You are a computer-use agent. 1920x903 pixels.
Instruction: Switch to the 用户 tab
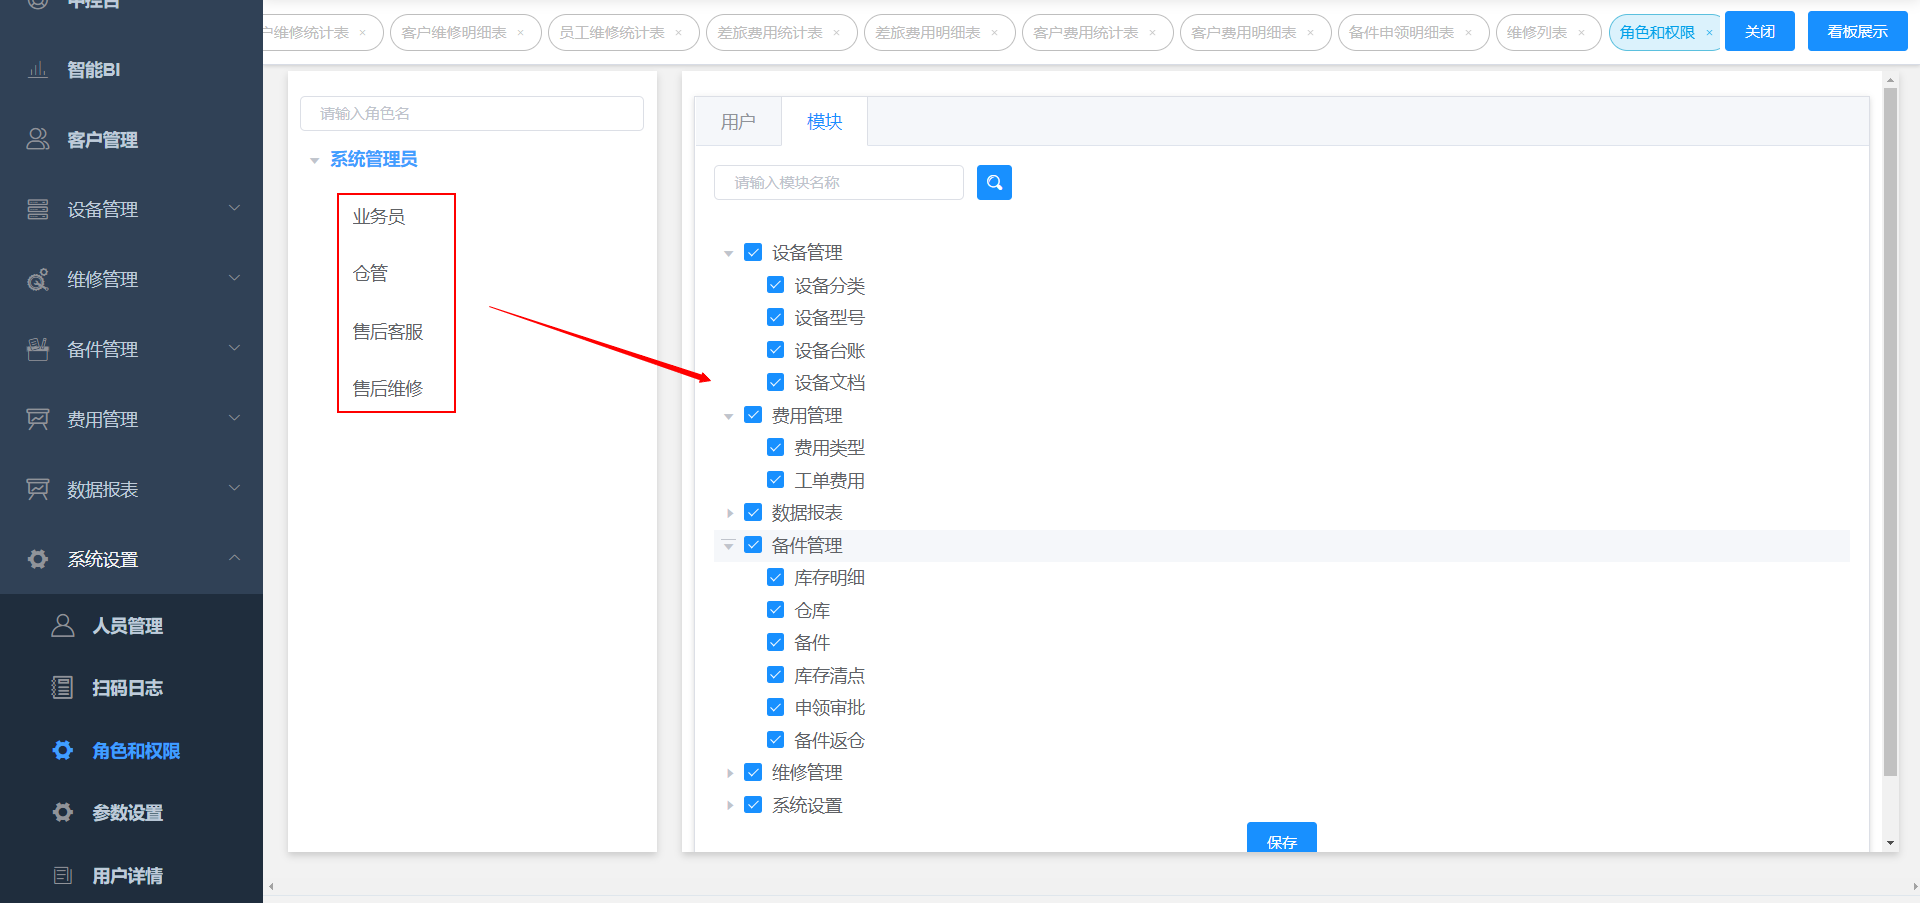[738, 122]
